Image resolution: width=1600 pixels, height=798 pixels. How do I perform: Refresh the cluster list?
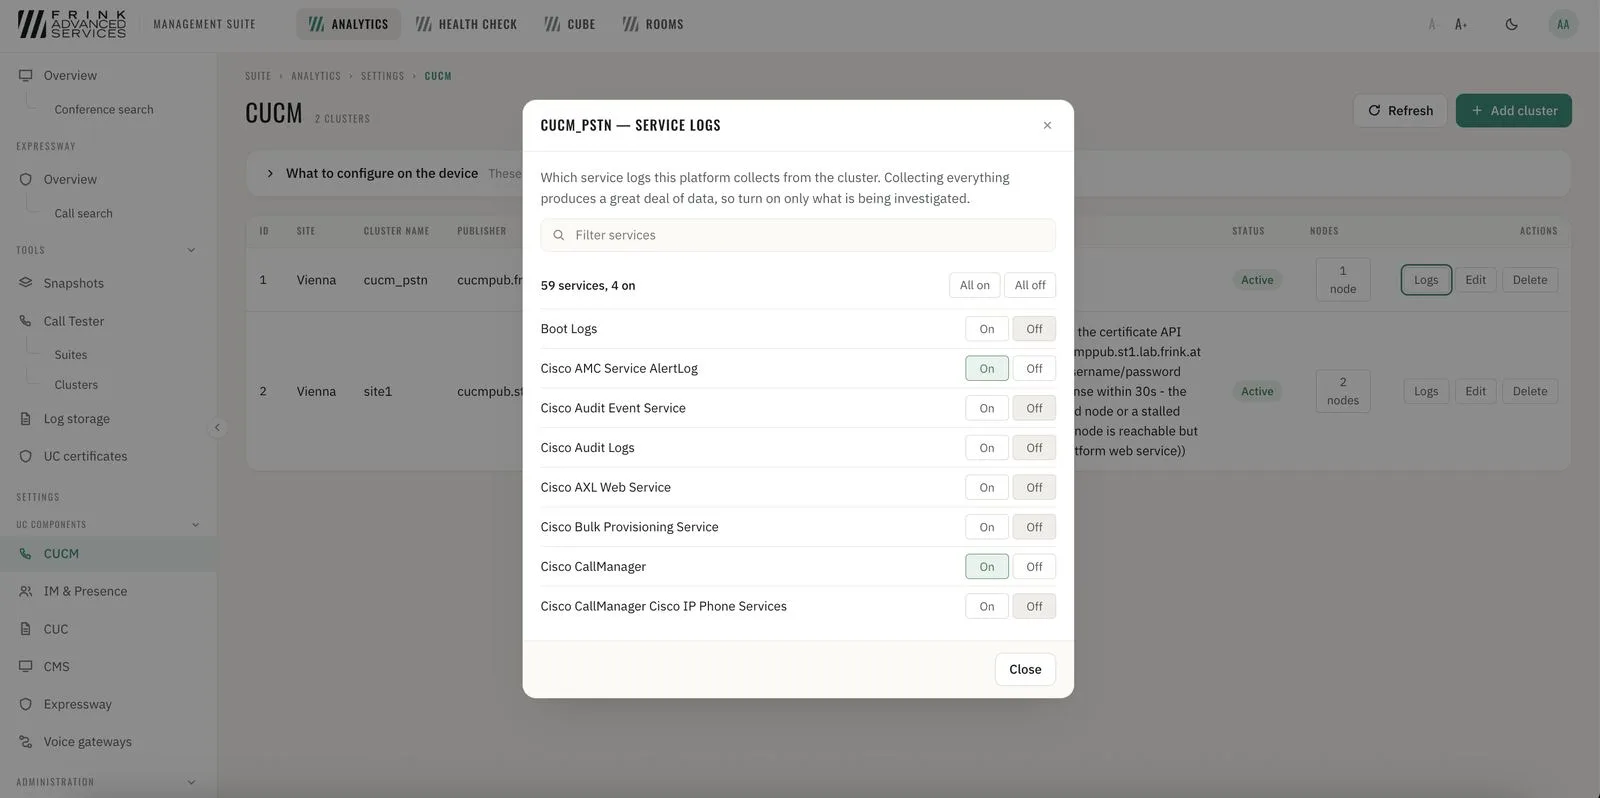[1400, 111]
